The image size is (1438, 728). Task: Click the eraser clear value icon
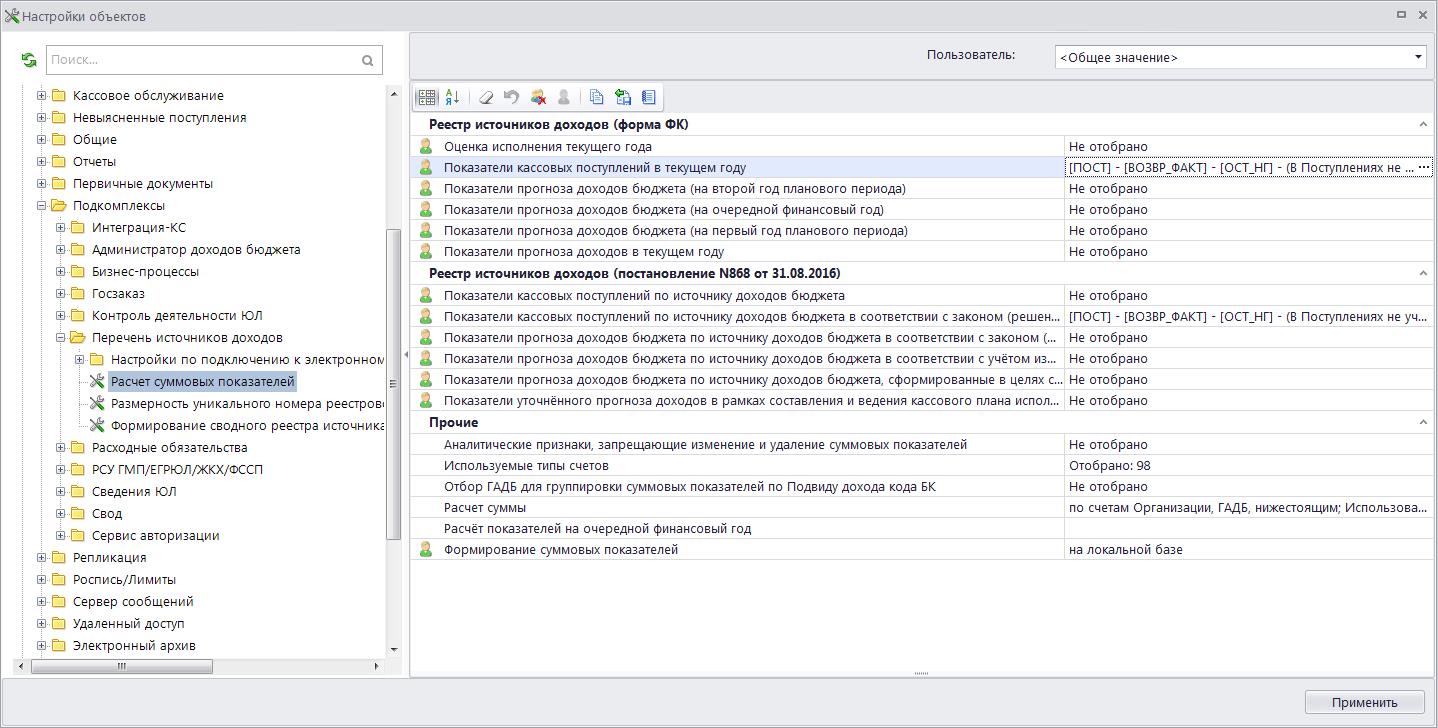(x=486, y=97)
